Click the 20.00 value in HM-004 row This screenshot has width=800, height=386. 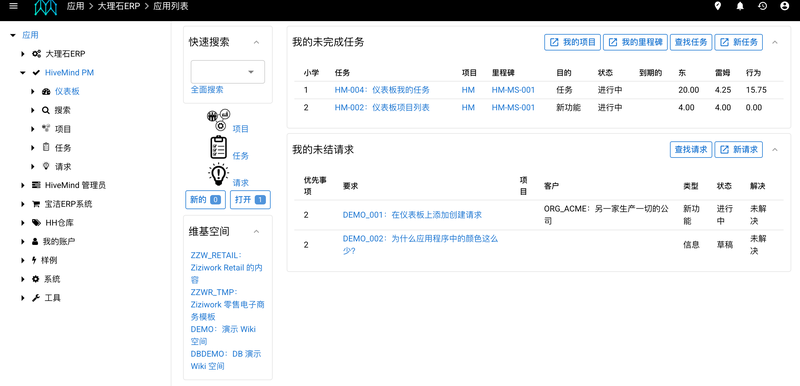pos(688,90)
